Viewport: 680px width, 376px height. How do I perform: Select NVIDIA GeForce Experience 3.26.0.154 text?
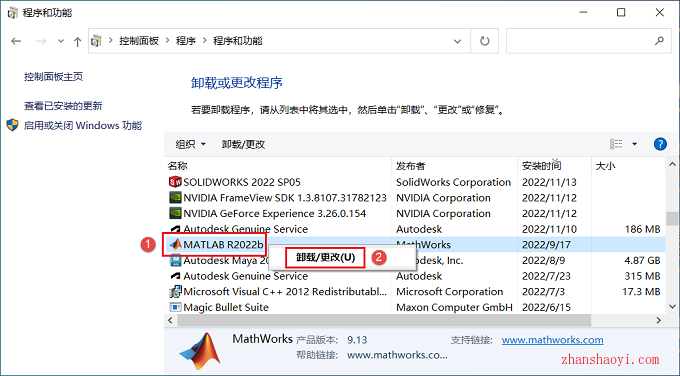click(x=275, y=213)
